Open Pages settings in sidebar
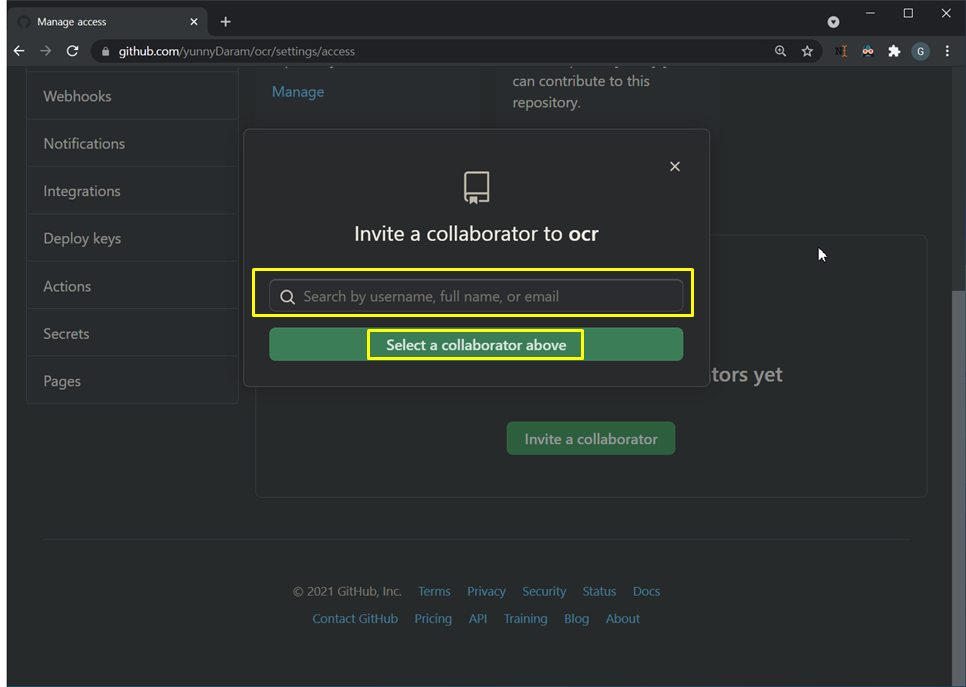 (132, 381)
